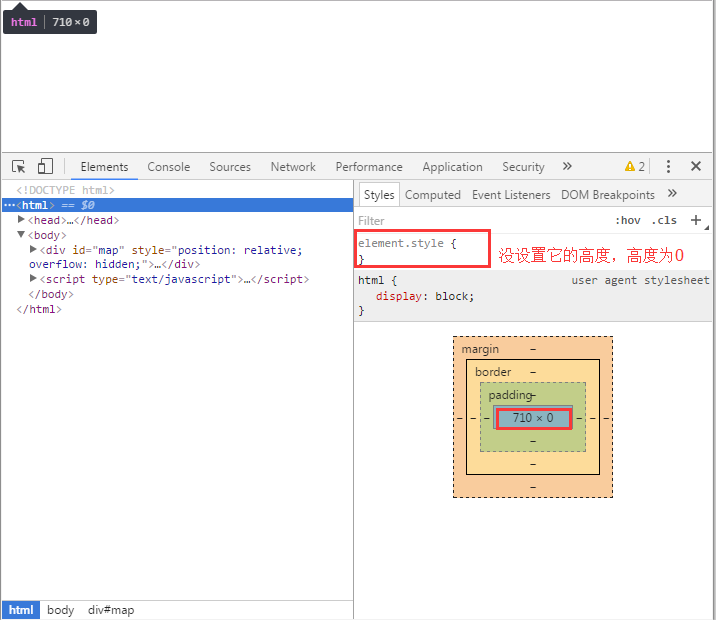Image resolution: width=716 pixels, height=620 pixels.
Task: Select the html element row
Action: coord(177,205)
